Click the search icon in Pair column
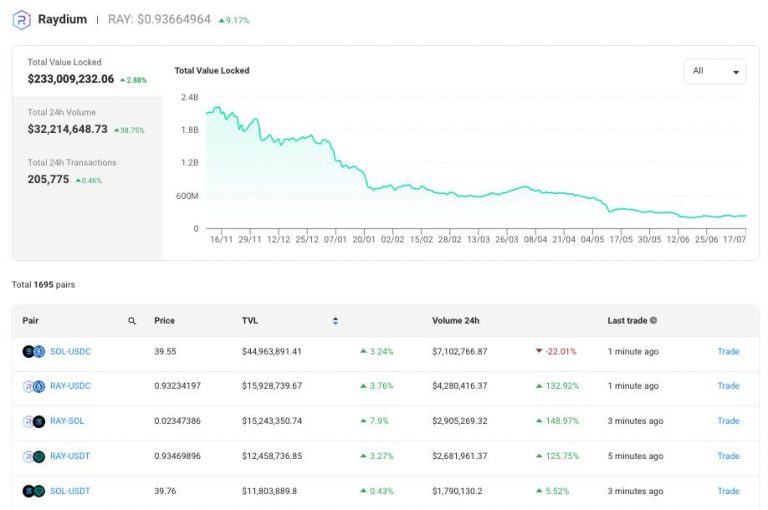 pyautogui.click(x=132, y=321)
